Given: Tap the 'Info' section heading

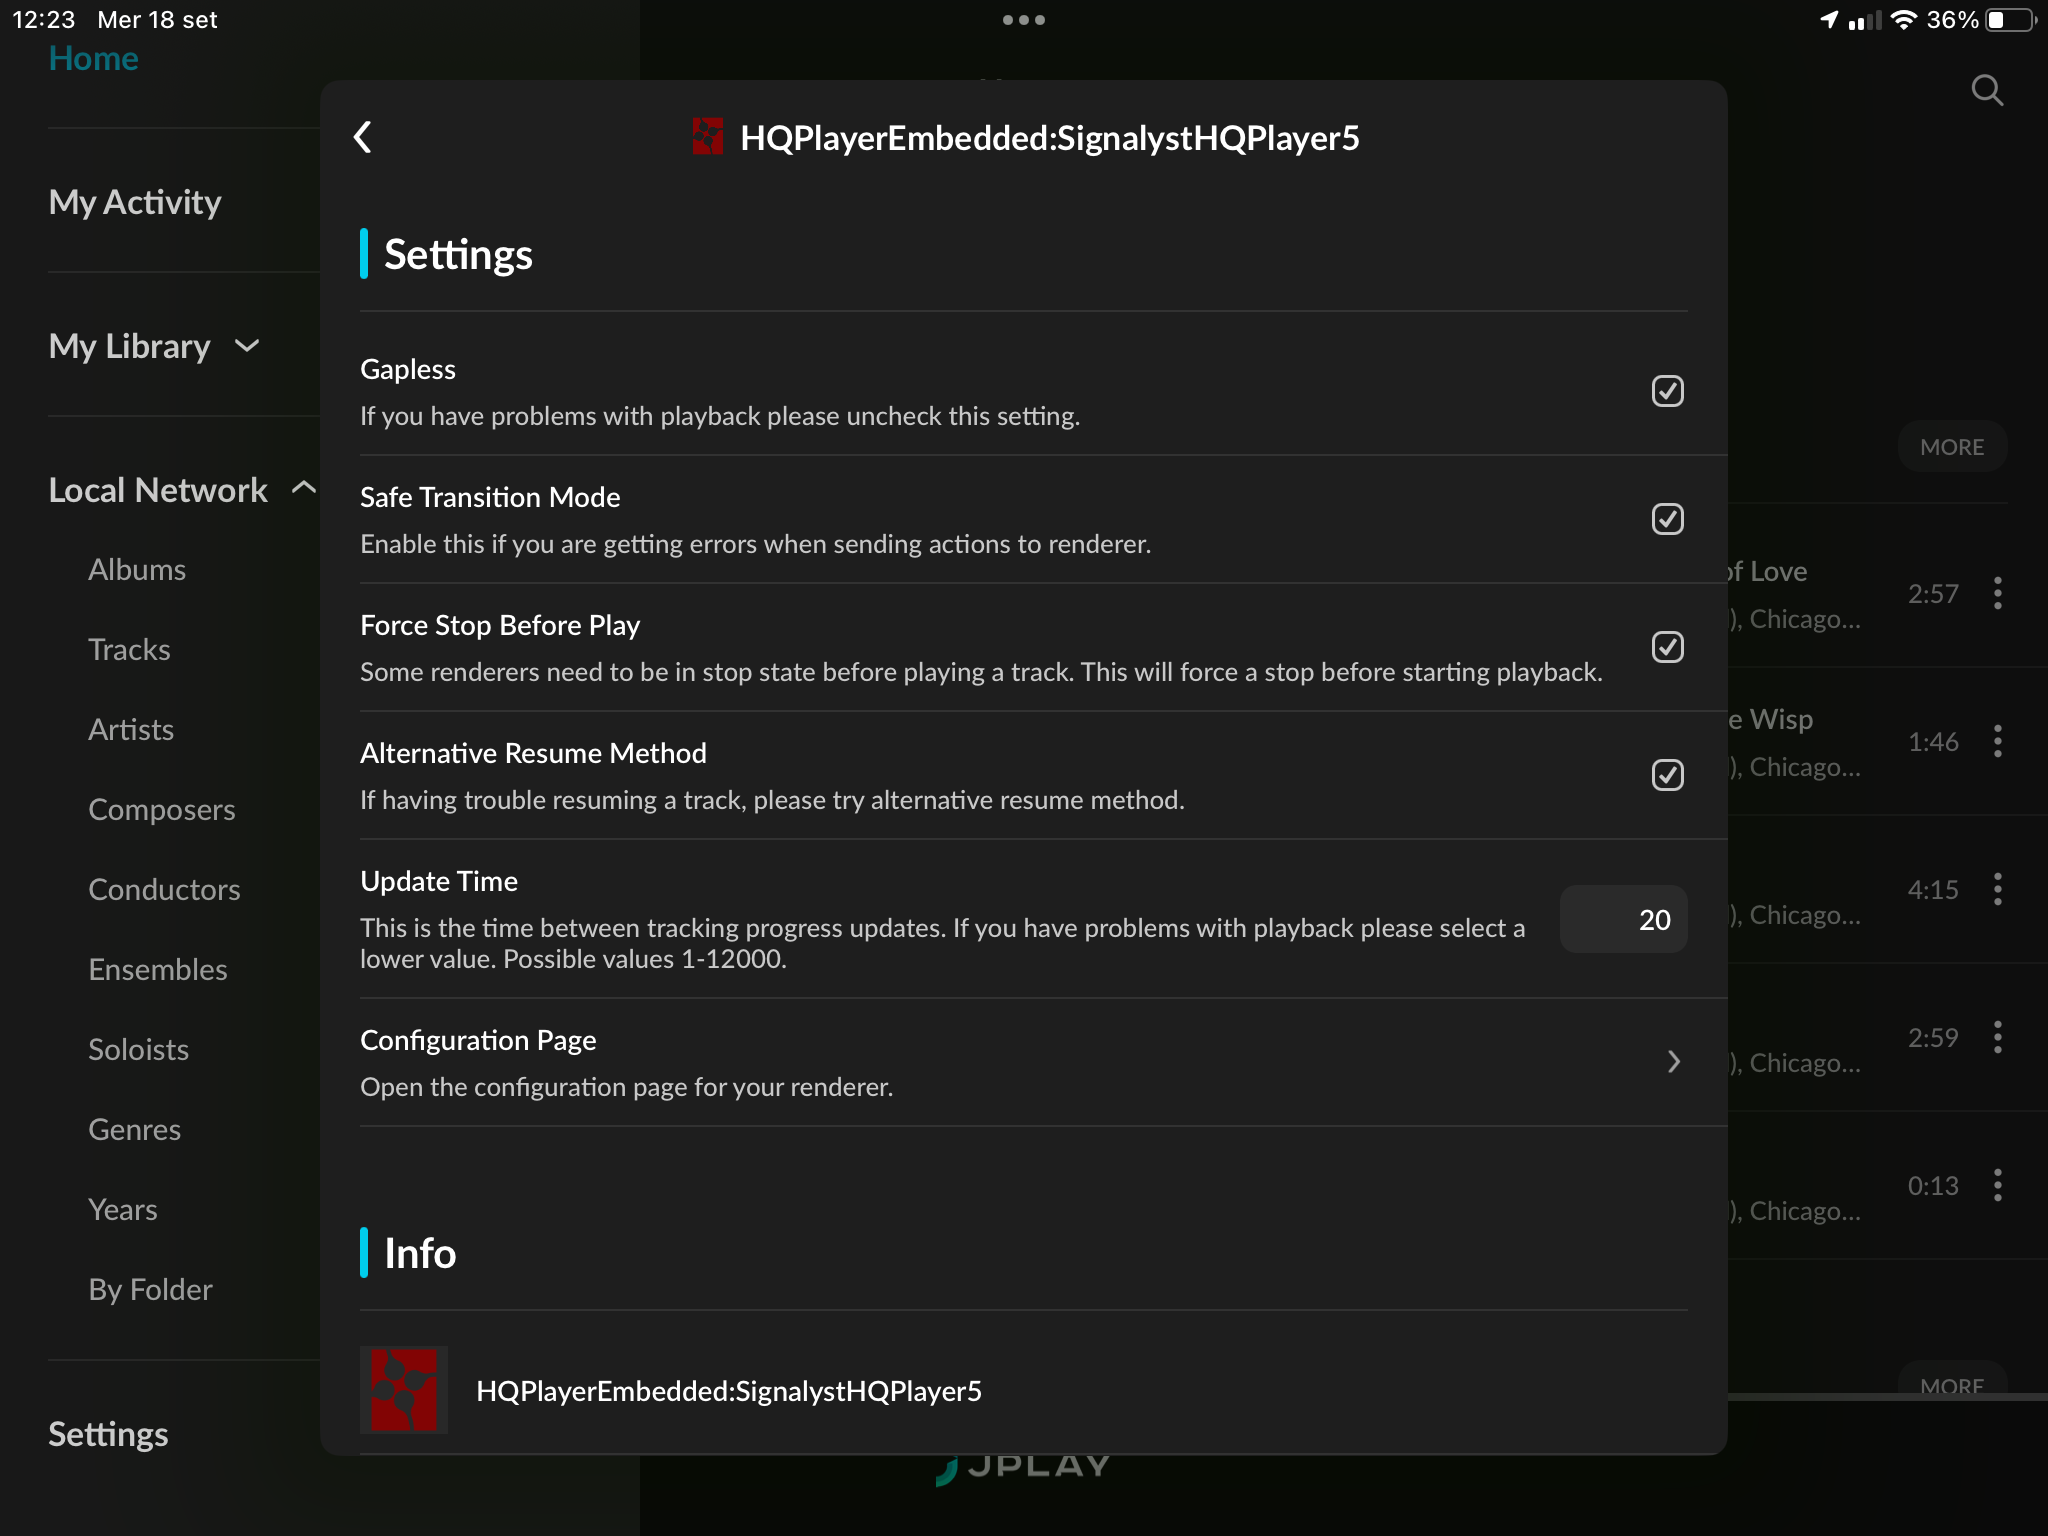Looking at the screenshot, I should point(420,1253).
